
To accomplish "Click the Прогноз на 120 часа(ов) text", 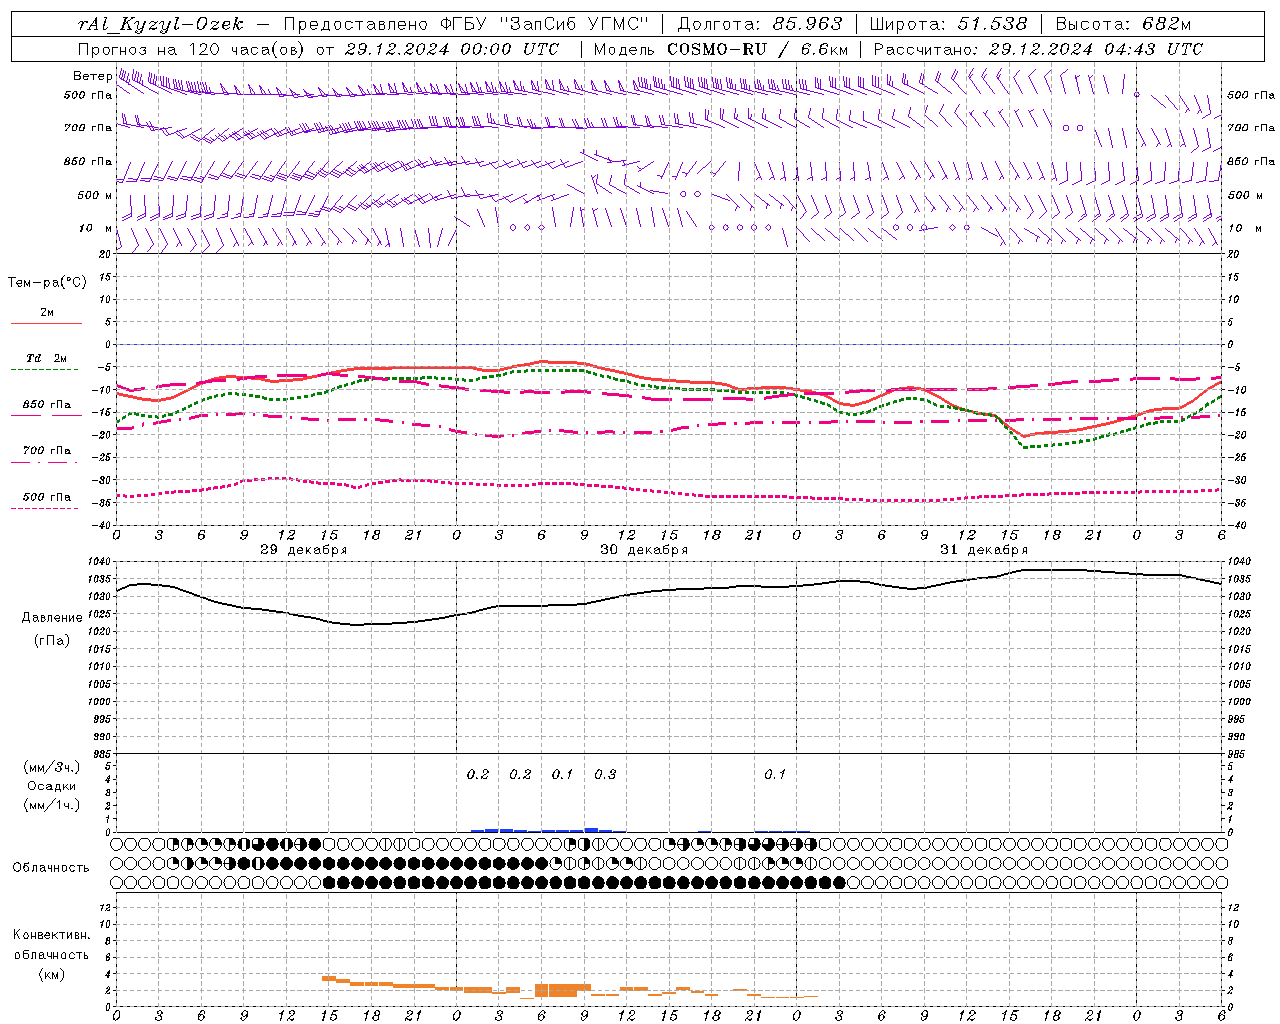I will tap(193, 49).
